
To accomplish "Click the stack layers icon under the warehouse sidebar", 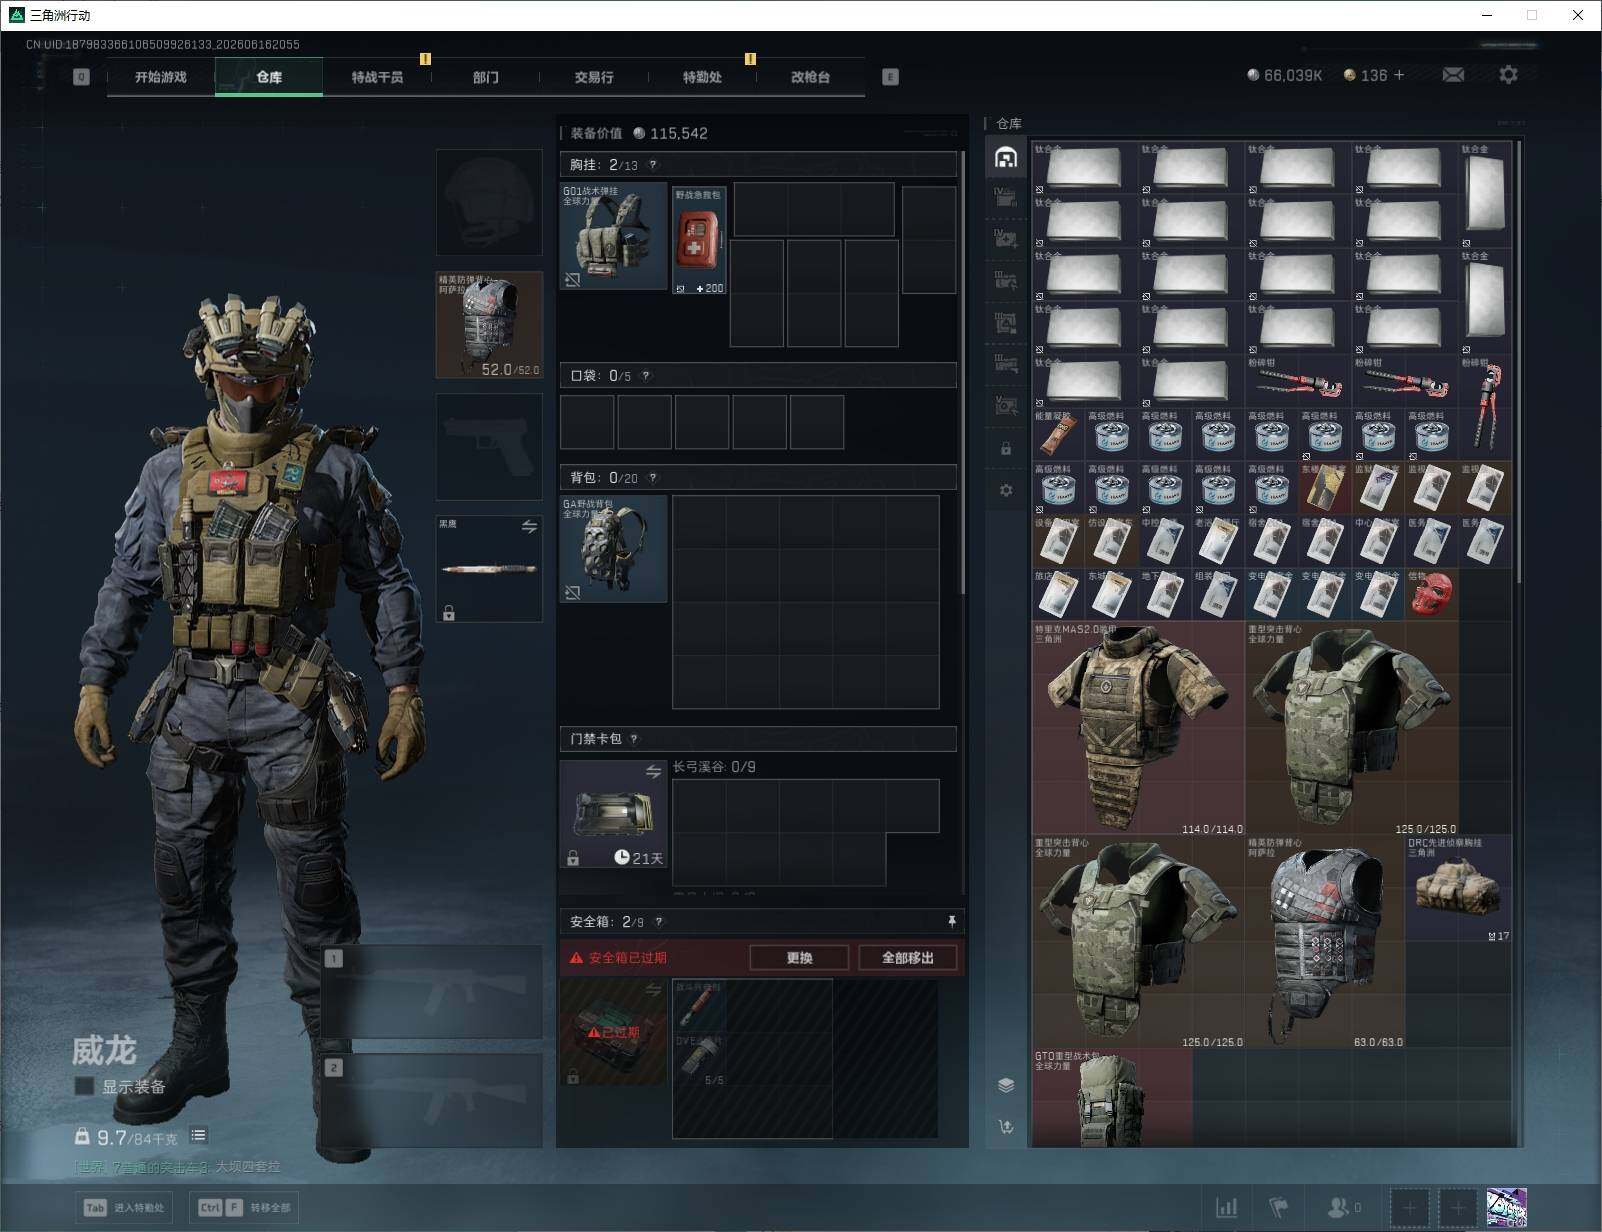I will click(x=1006, y=1085).
